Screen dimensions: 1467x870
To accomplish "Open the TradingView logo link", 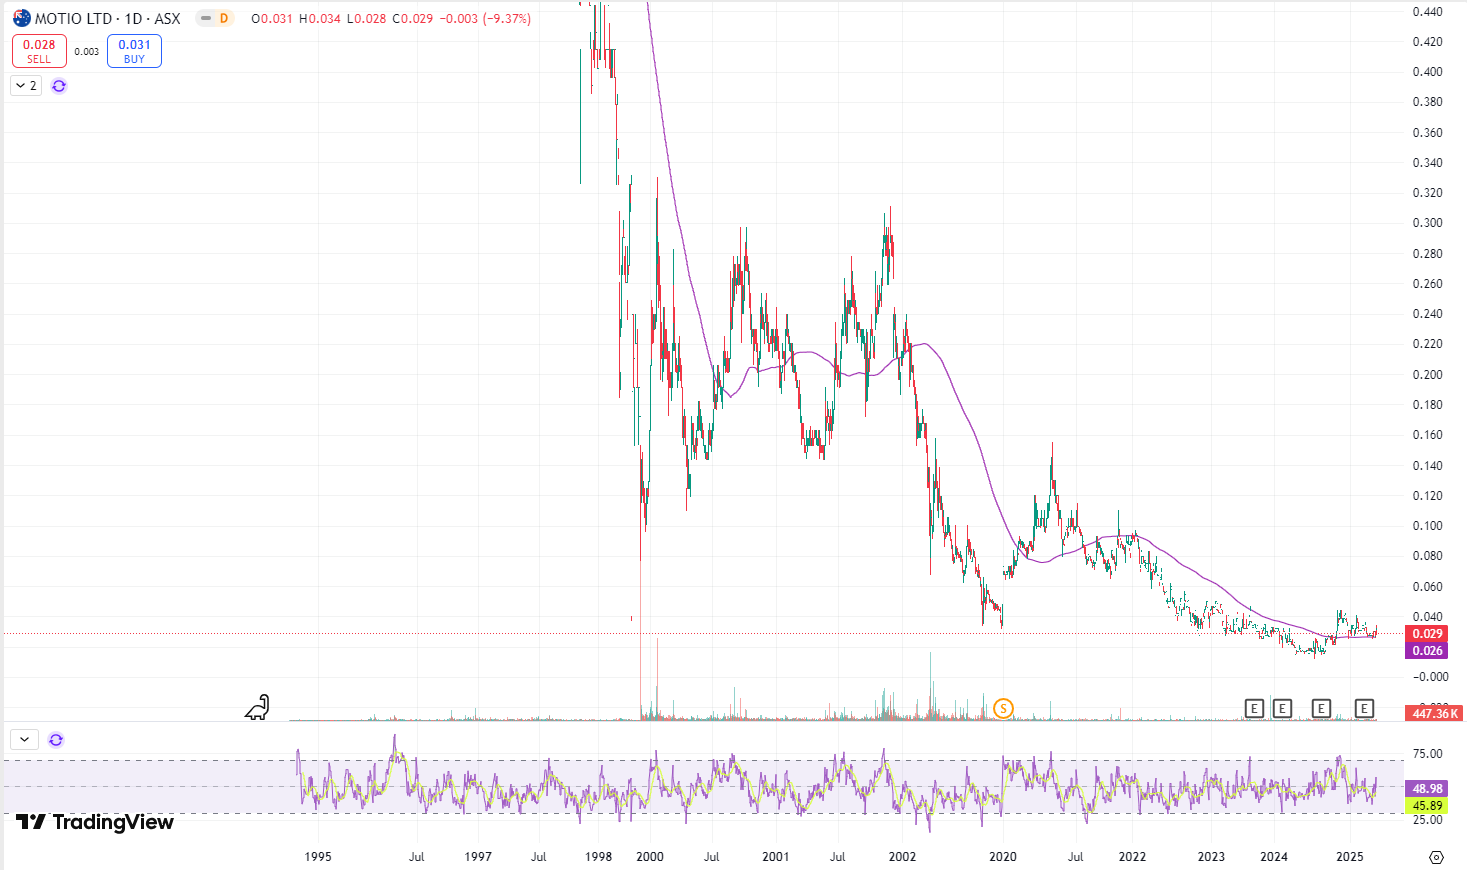I will (x=95, y=822).
